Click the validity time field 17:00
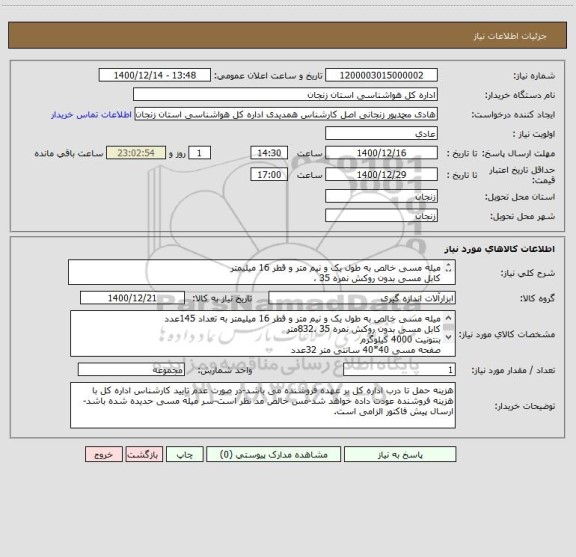 coord(269,175)
